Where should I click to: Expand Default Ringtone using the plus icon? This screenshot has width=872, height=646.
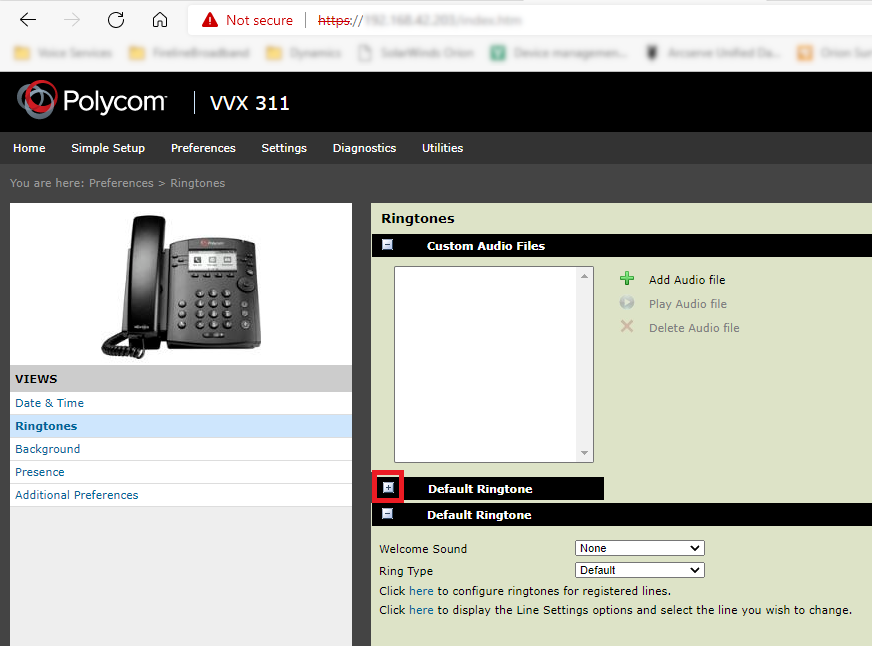388,488
